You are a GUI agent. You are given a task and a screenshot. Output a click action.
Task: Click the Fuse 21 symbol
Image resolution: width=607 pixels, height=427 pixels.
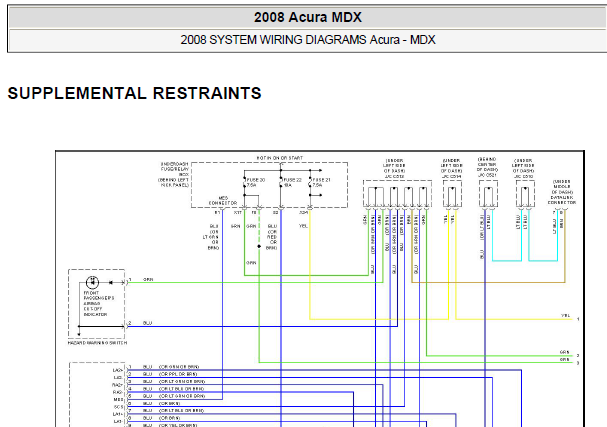pos(310,182)
